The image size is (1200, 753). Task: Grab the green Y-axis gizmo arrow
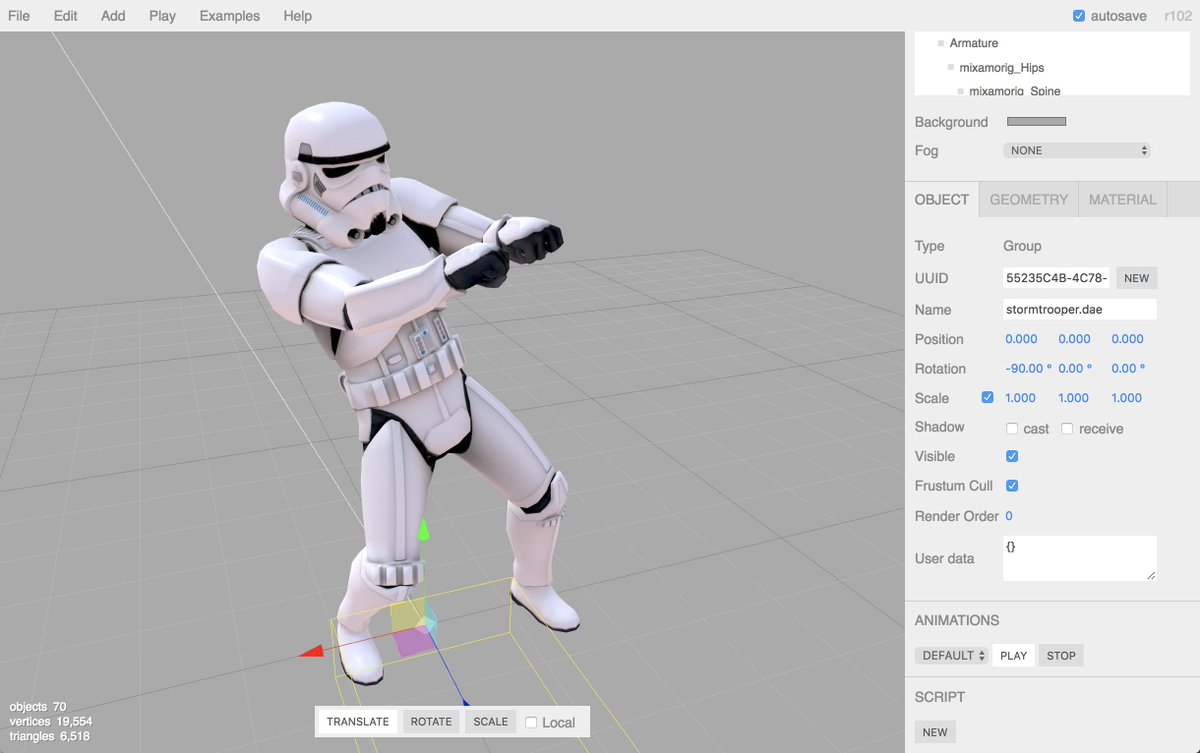tap(423, 530)
